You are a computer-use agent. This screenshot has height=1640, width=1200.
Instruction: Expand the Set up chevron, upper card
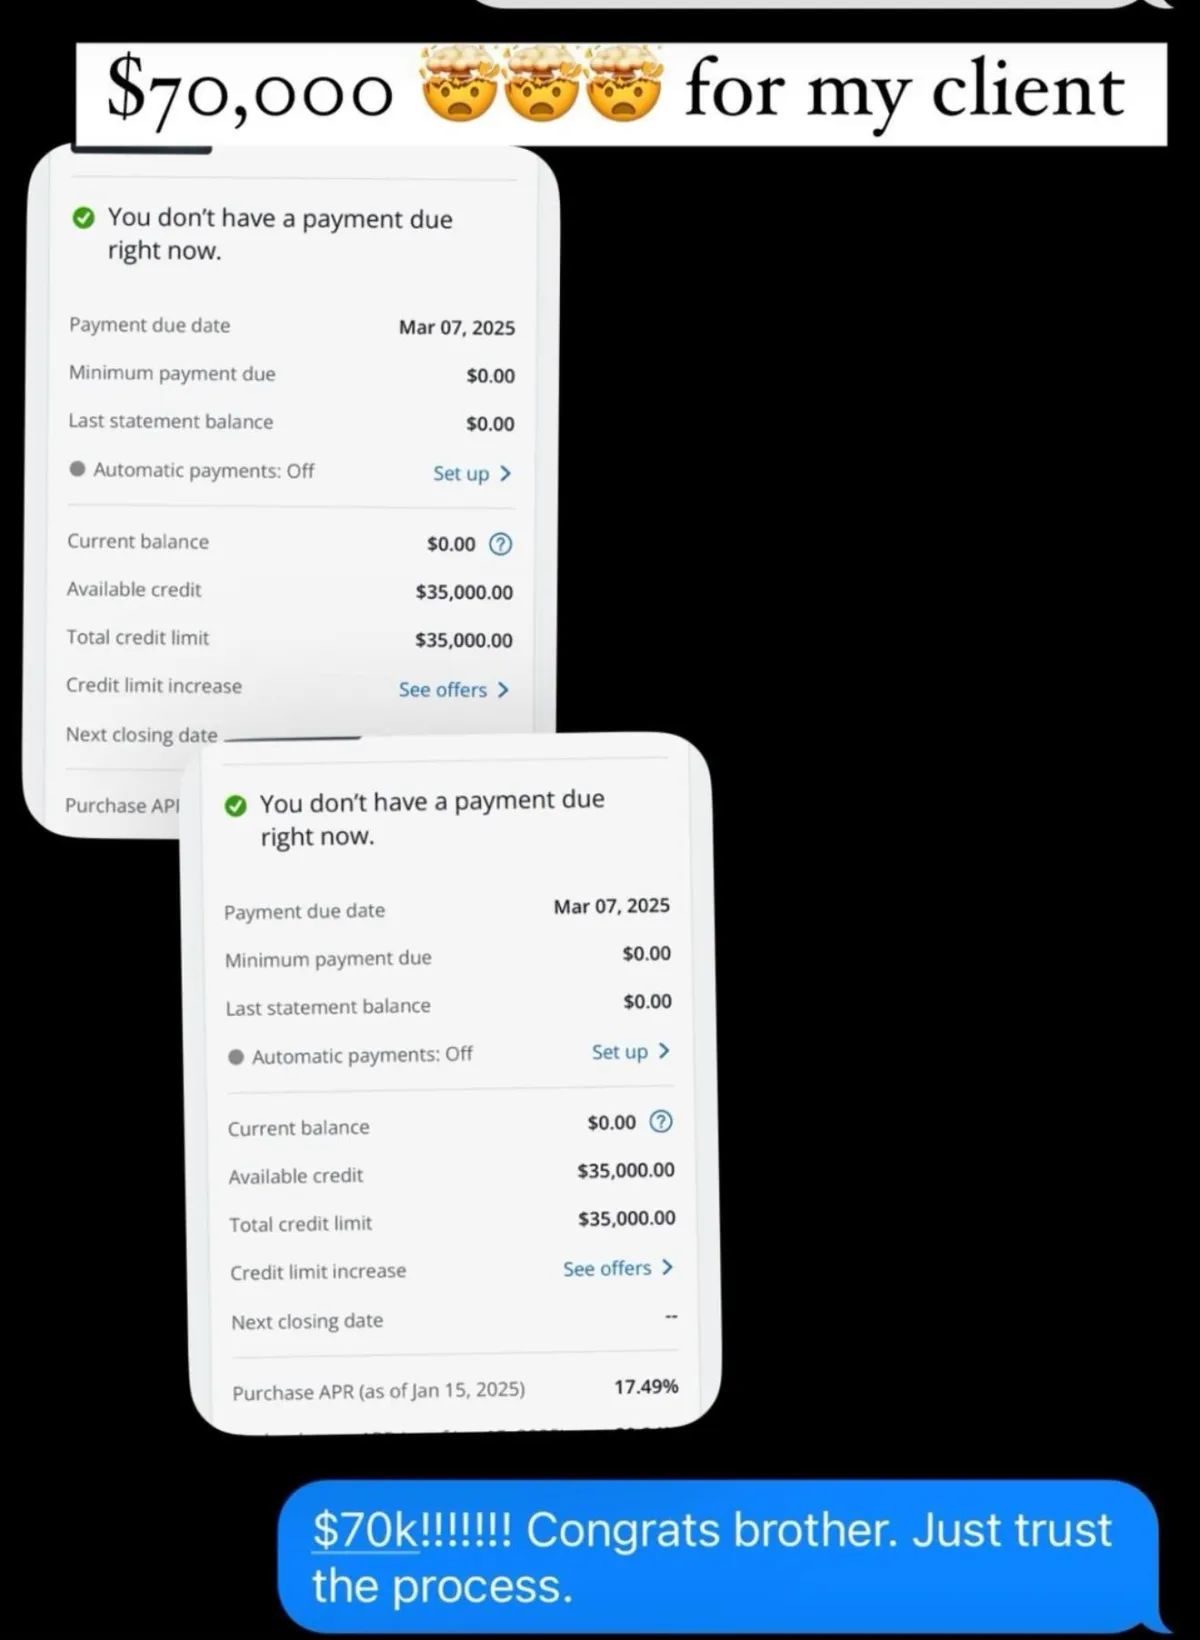coord(505,473)
